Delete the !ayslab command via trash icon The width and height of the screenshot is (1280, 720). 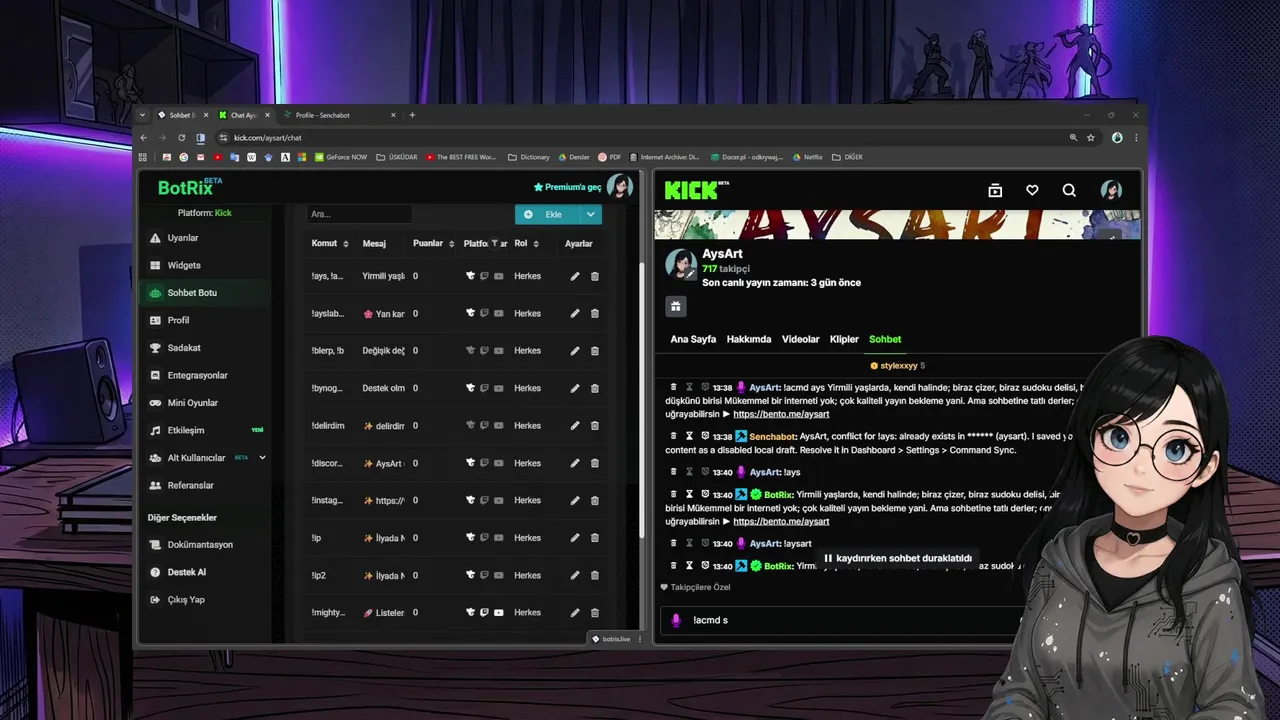tap(595, 313)
